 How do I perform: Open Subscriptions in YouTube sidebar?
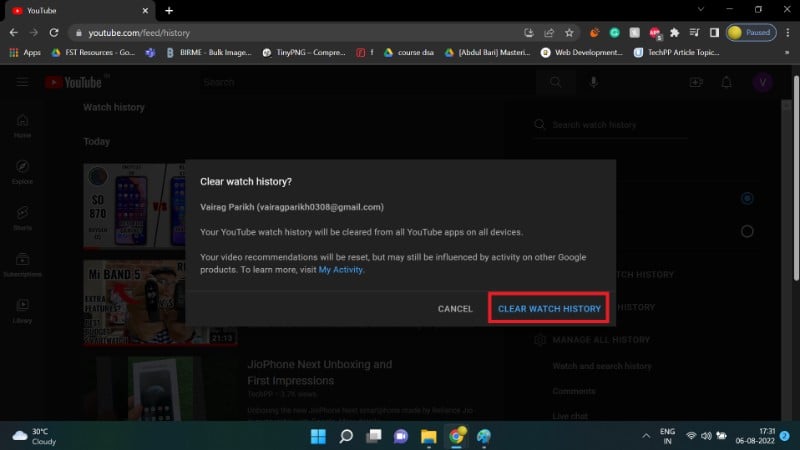[x=22, y=265]
